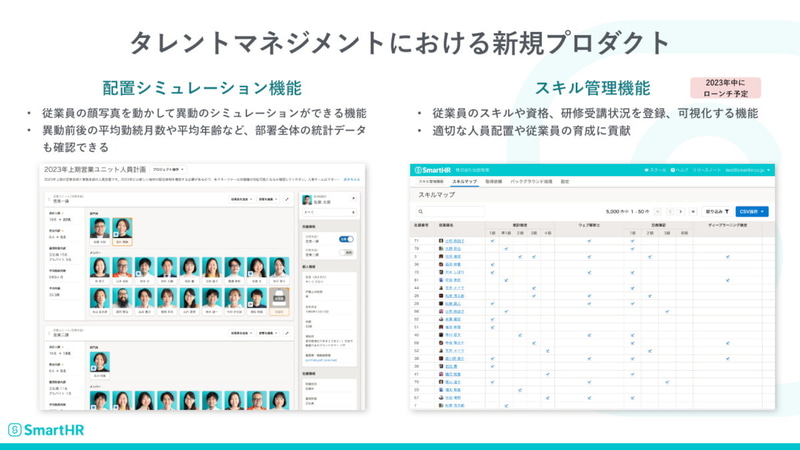The height and width of the screenshot is (450, 800).
Task: Switch to the スキルマップ tab
Action: click(x=464, y=182)
